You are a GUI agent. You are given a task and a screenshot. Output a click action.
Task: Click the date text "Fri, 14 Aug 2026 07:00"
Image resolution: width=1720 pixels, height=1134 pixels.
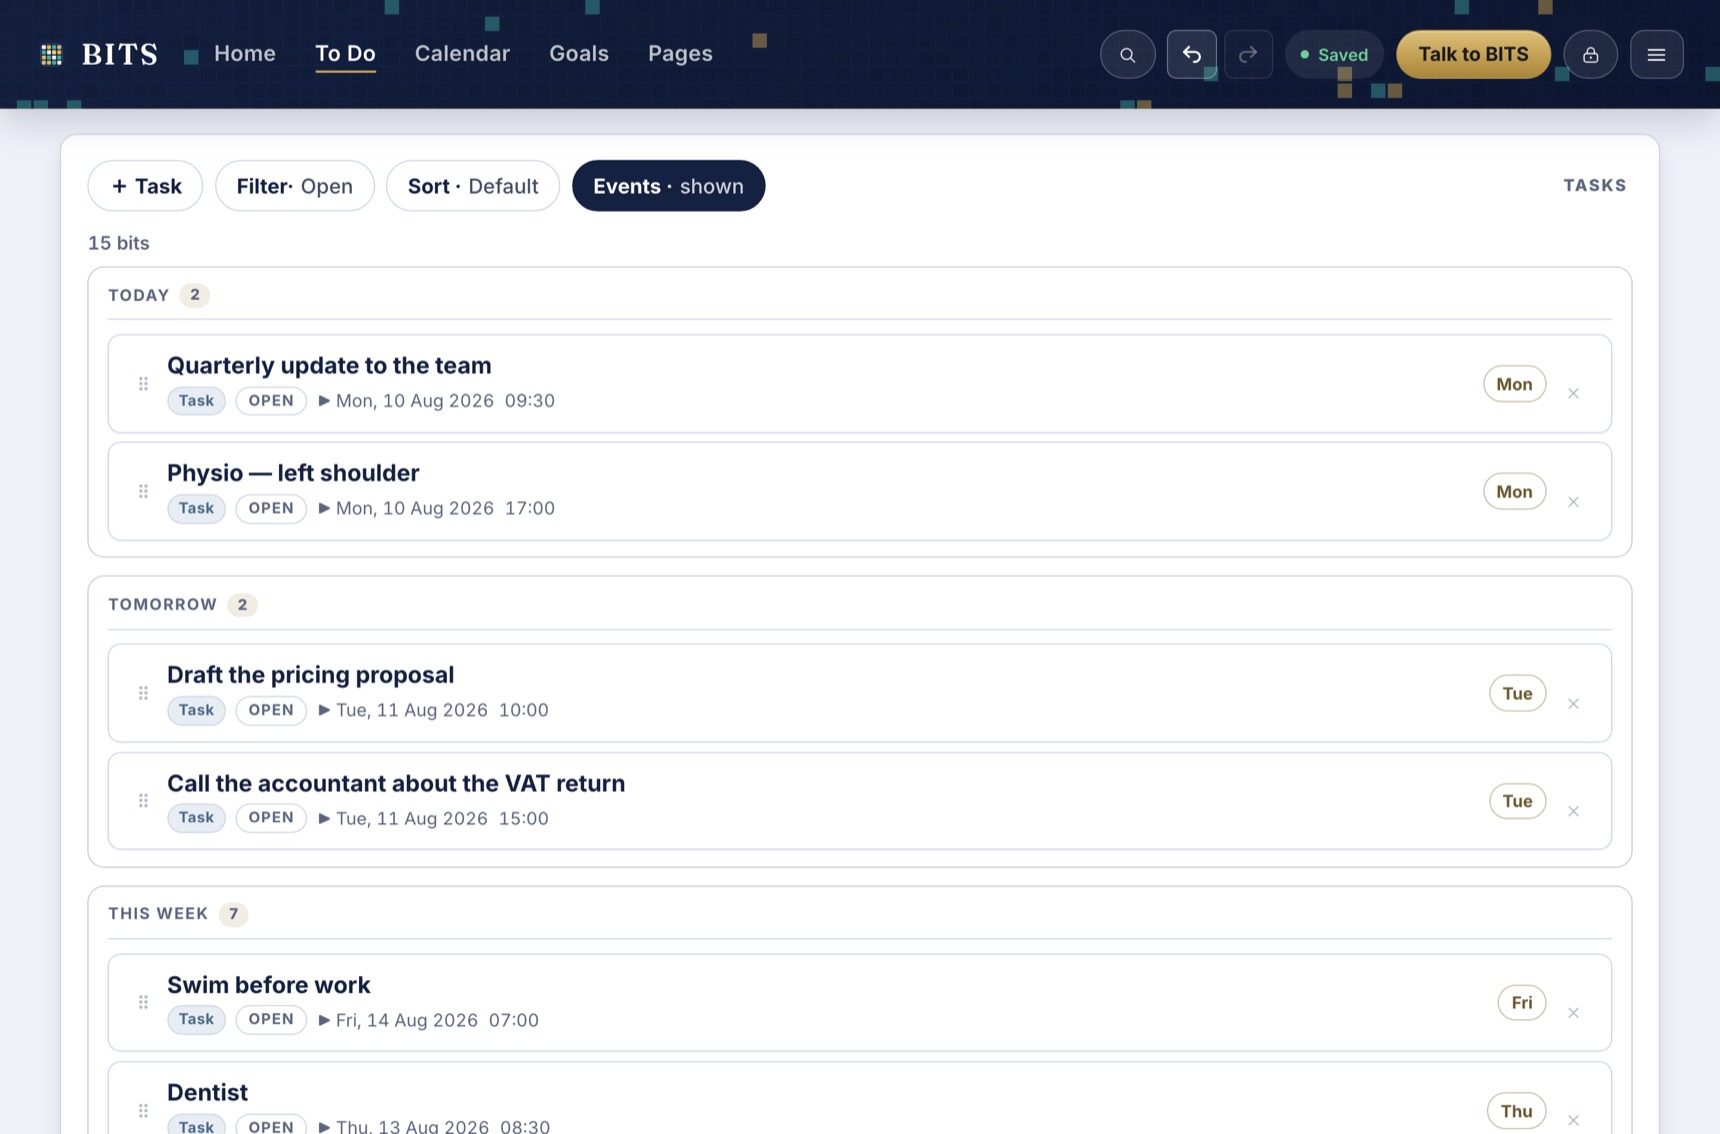437,1020
